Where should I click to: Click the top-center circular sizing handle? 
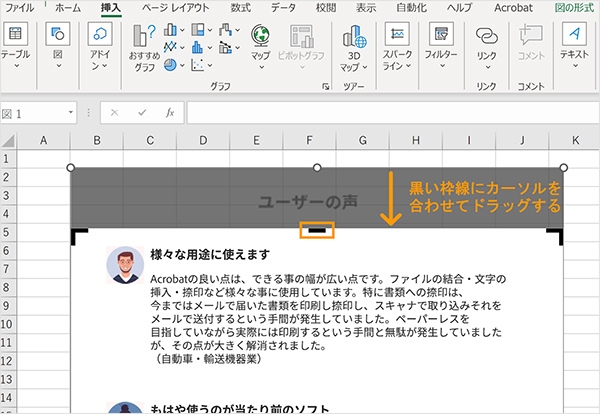point(317,168)
